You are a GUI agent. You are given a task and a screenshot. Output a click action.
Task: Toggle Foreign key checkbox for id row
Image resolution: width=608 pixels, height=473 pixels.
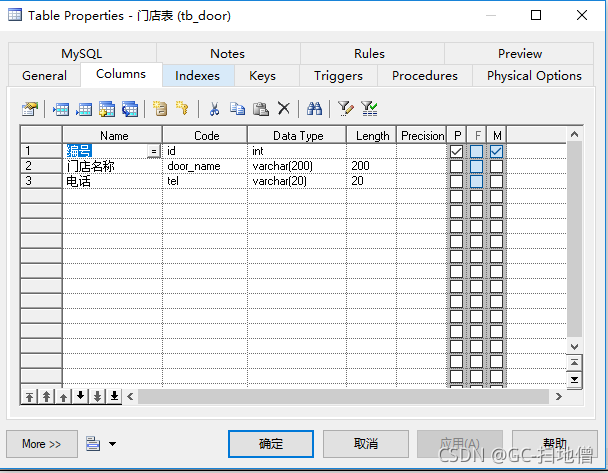click(x=477, y=151)
